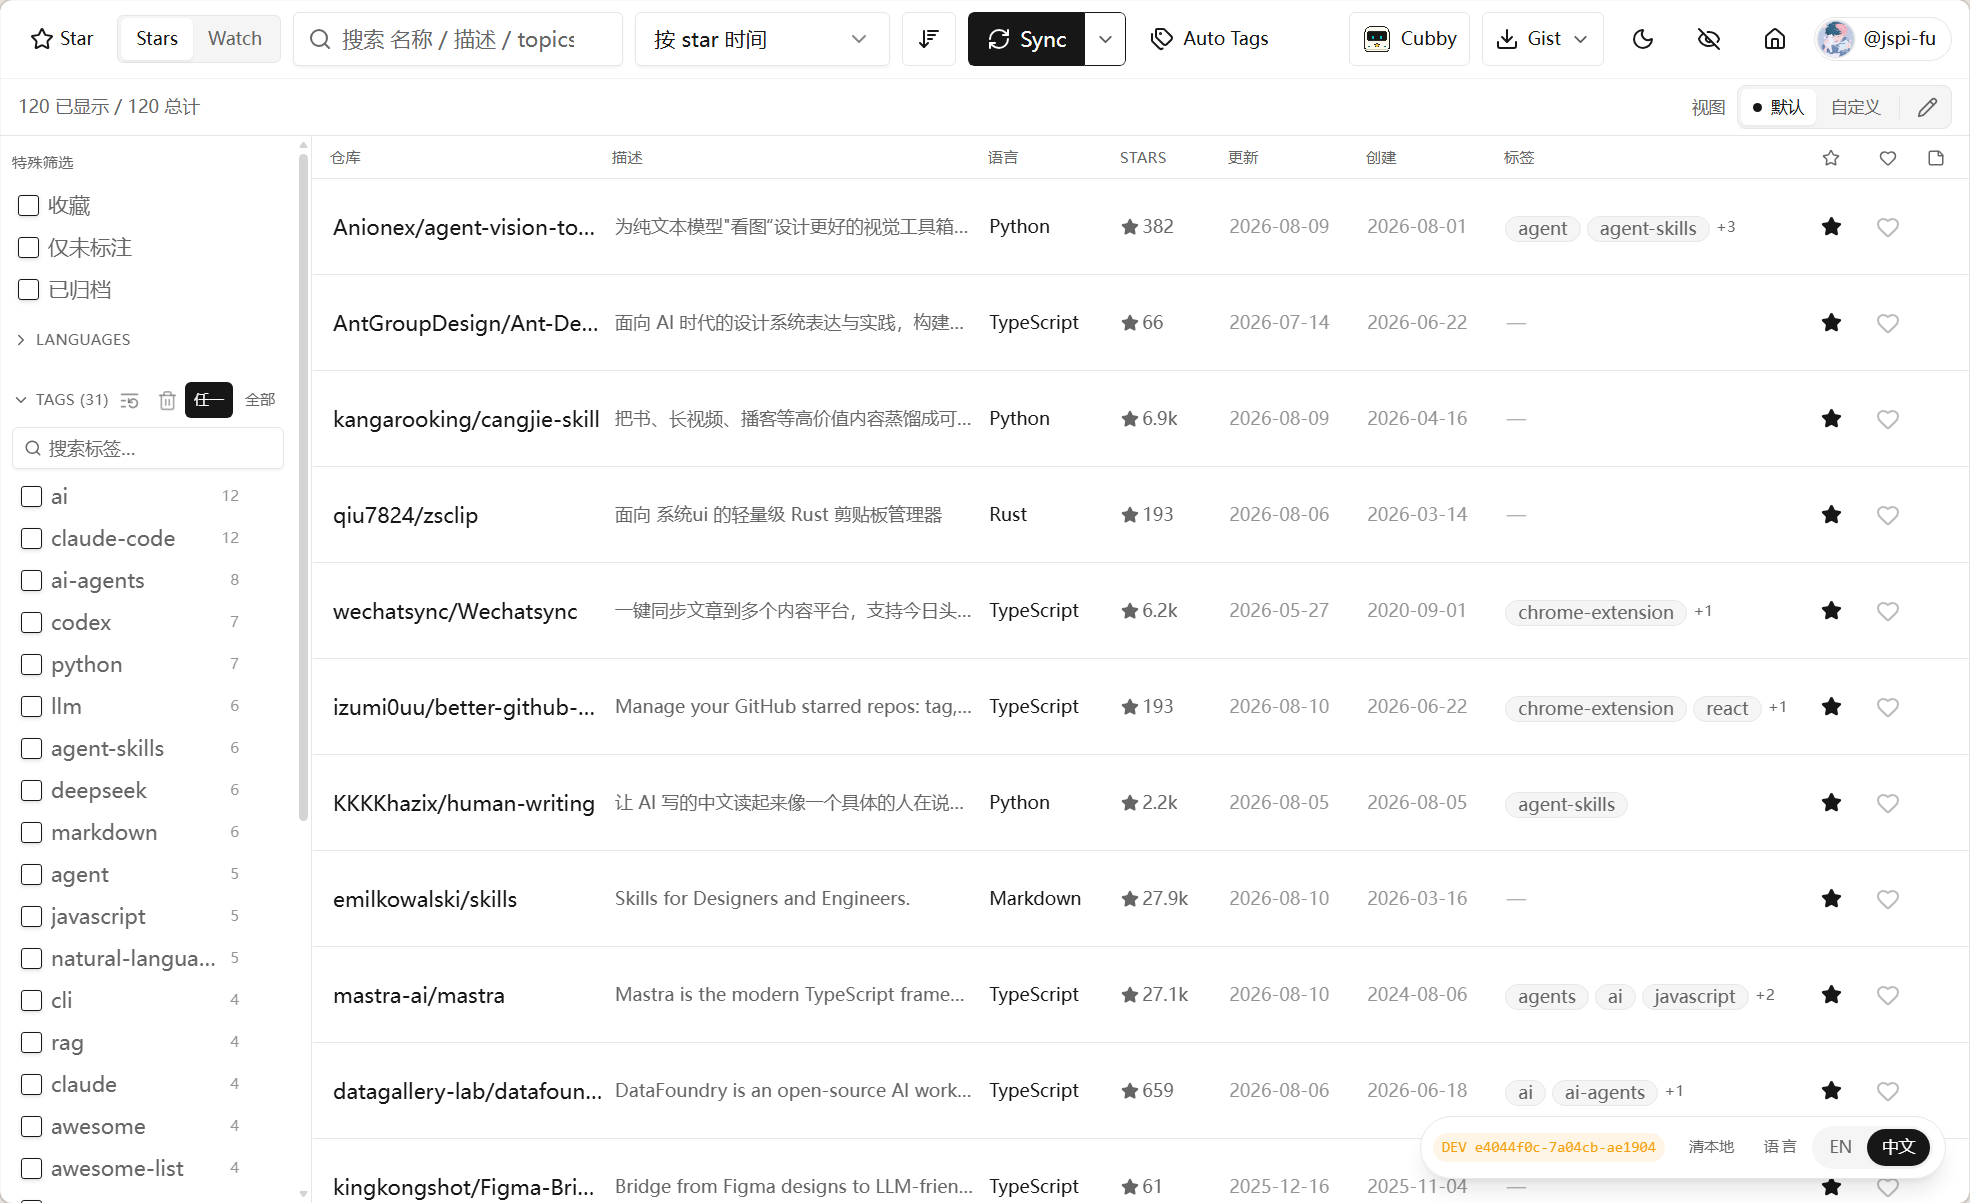Click the heart column header icon
The height and width of the screenshot is (1203, 1970).
[x=1888, y=158]
